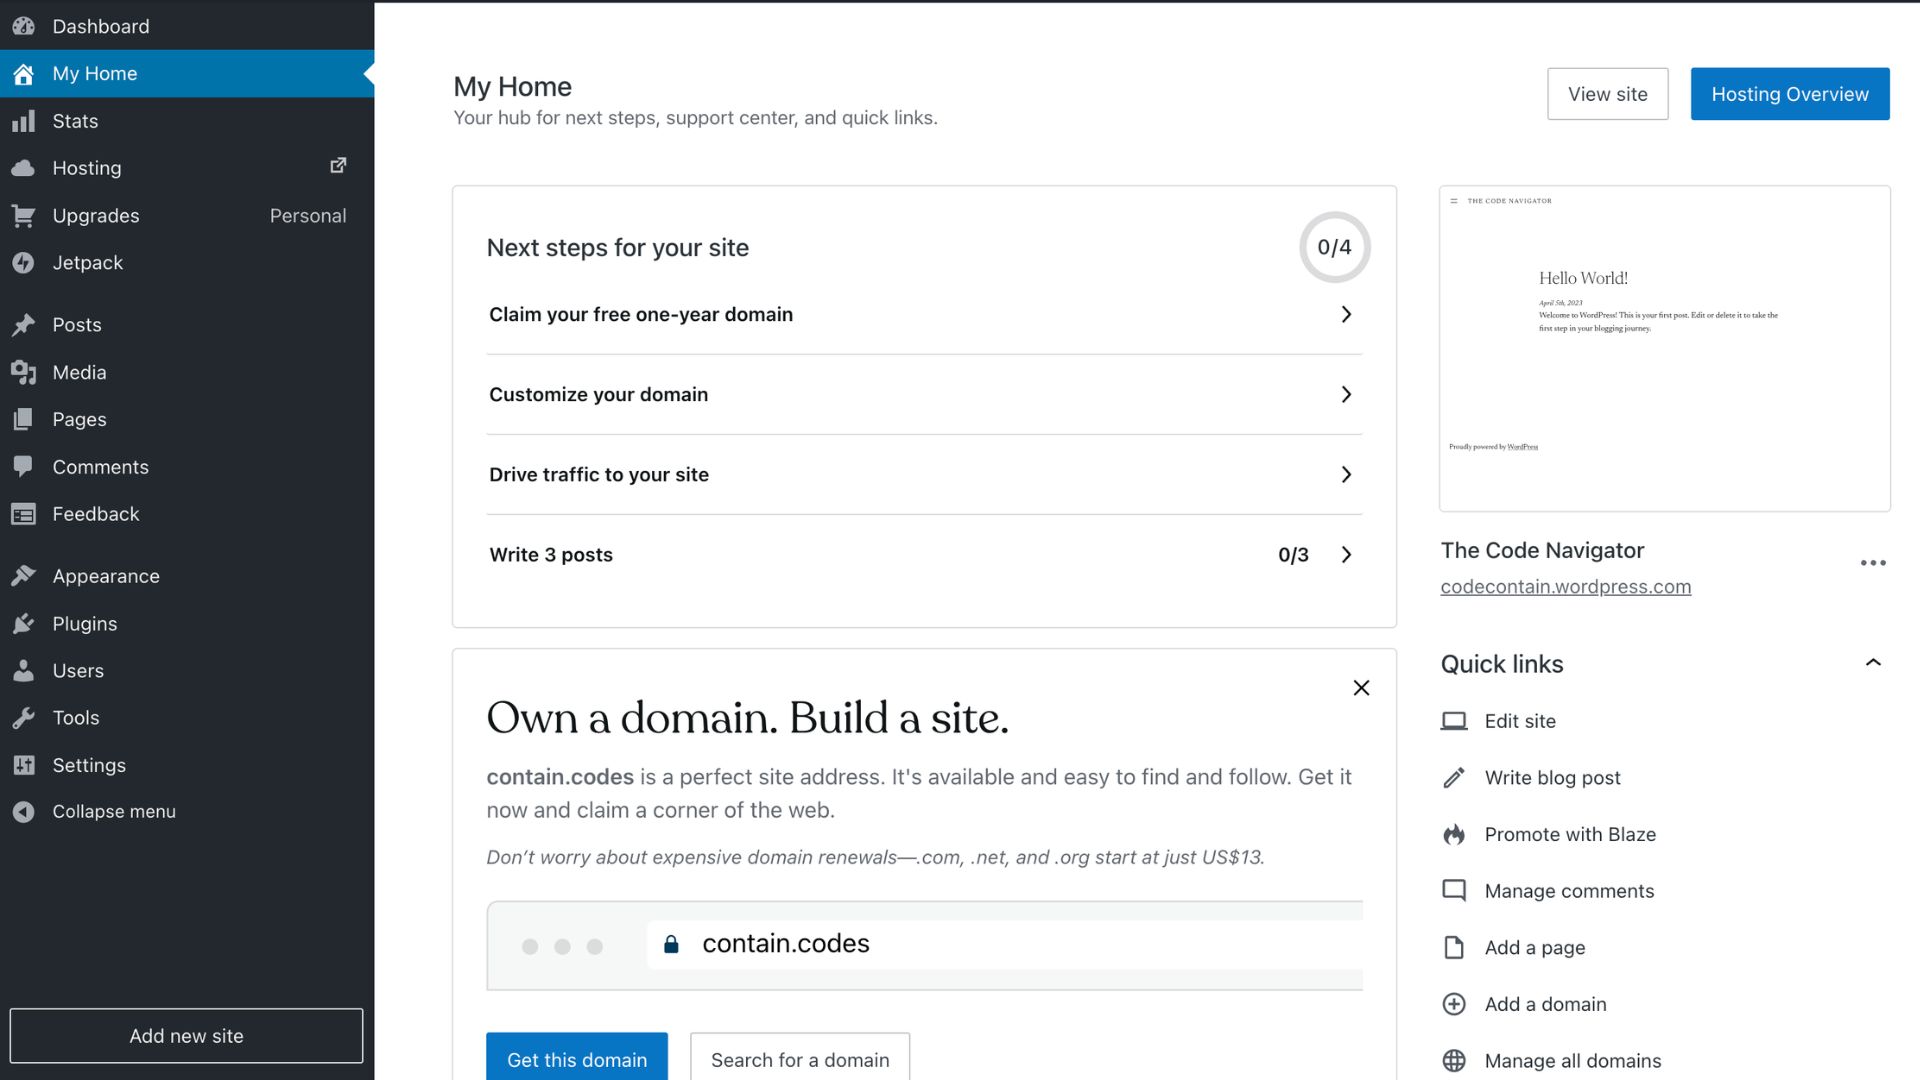Screen dimensions: 1920x1080
Task: Collapse the Quick links section
Action: 1873,663
